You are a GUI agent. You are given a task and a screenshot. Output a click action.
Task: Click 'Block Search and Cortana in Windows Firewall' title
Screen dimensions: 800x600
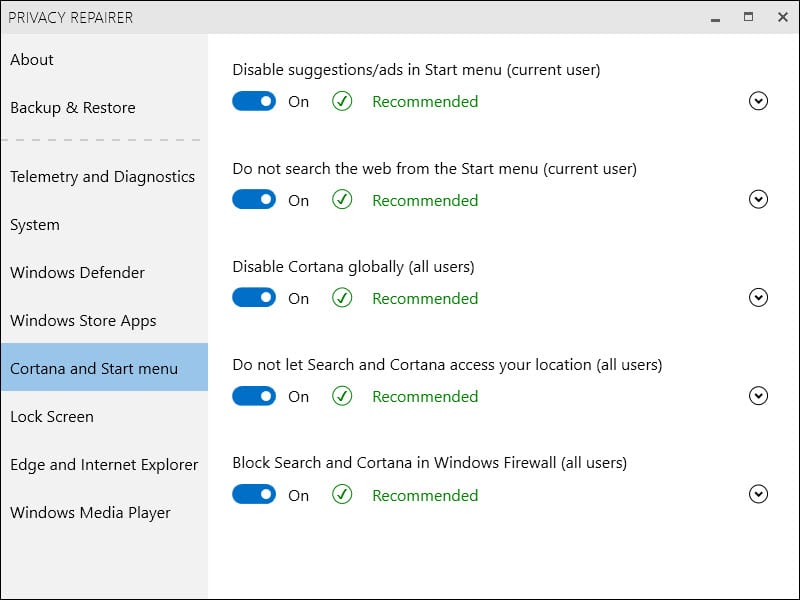coord(430,462)
